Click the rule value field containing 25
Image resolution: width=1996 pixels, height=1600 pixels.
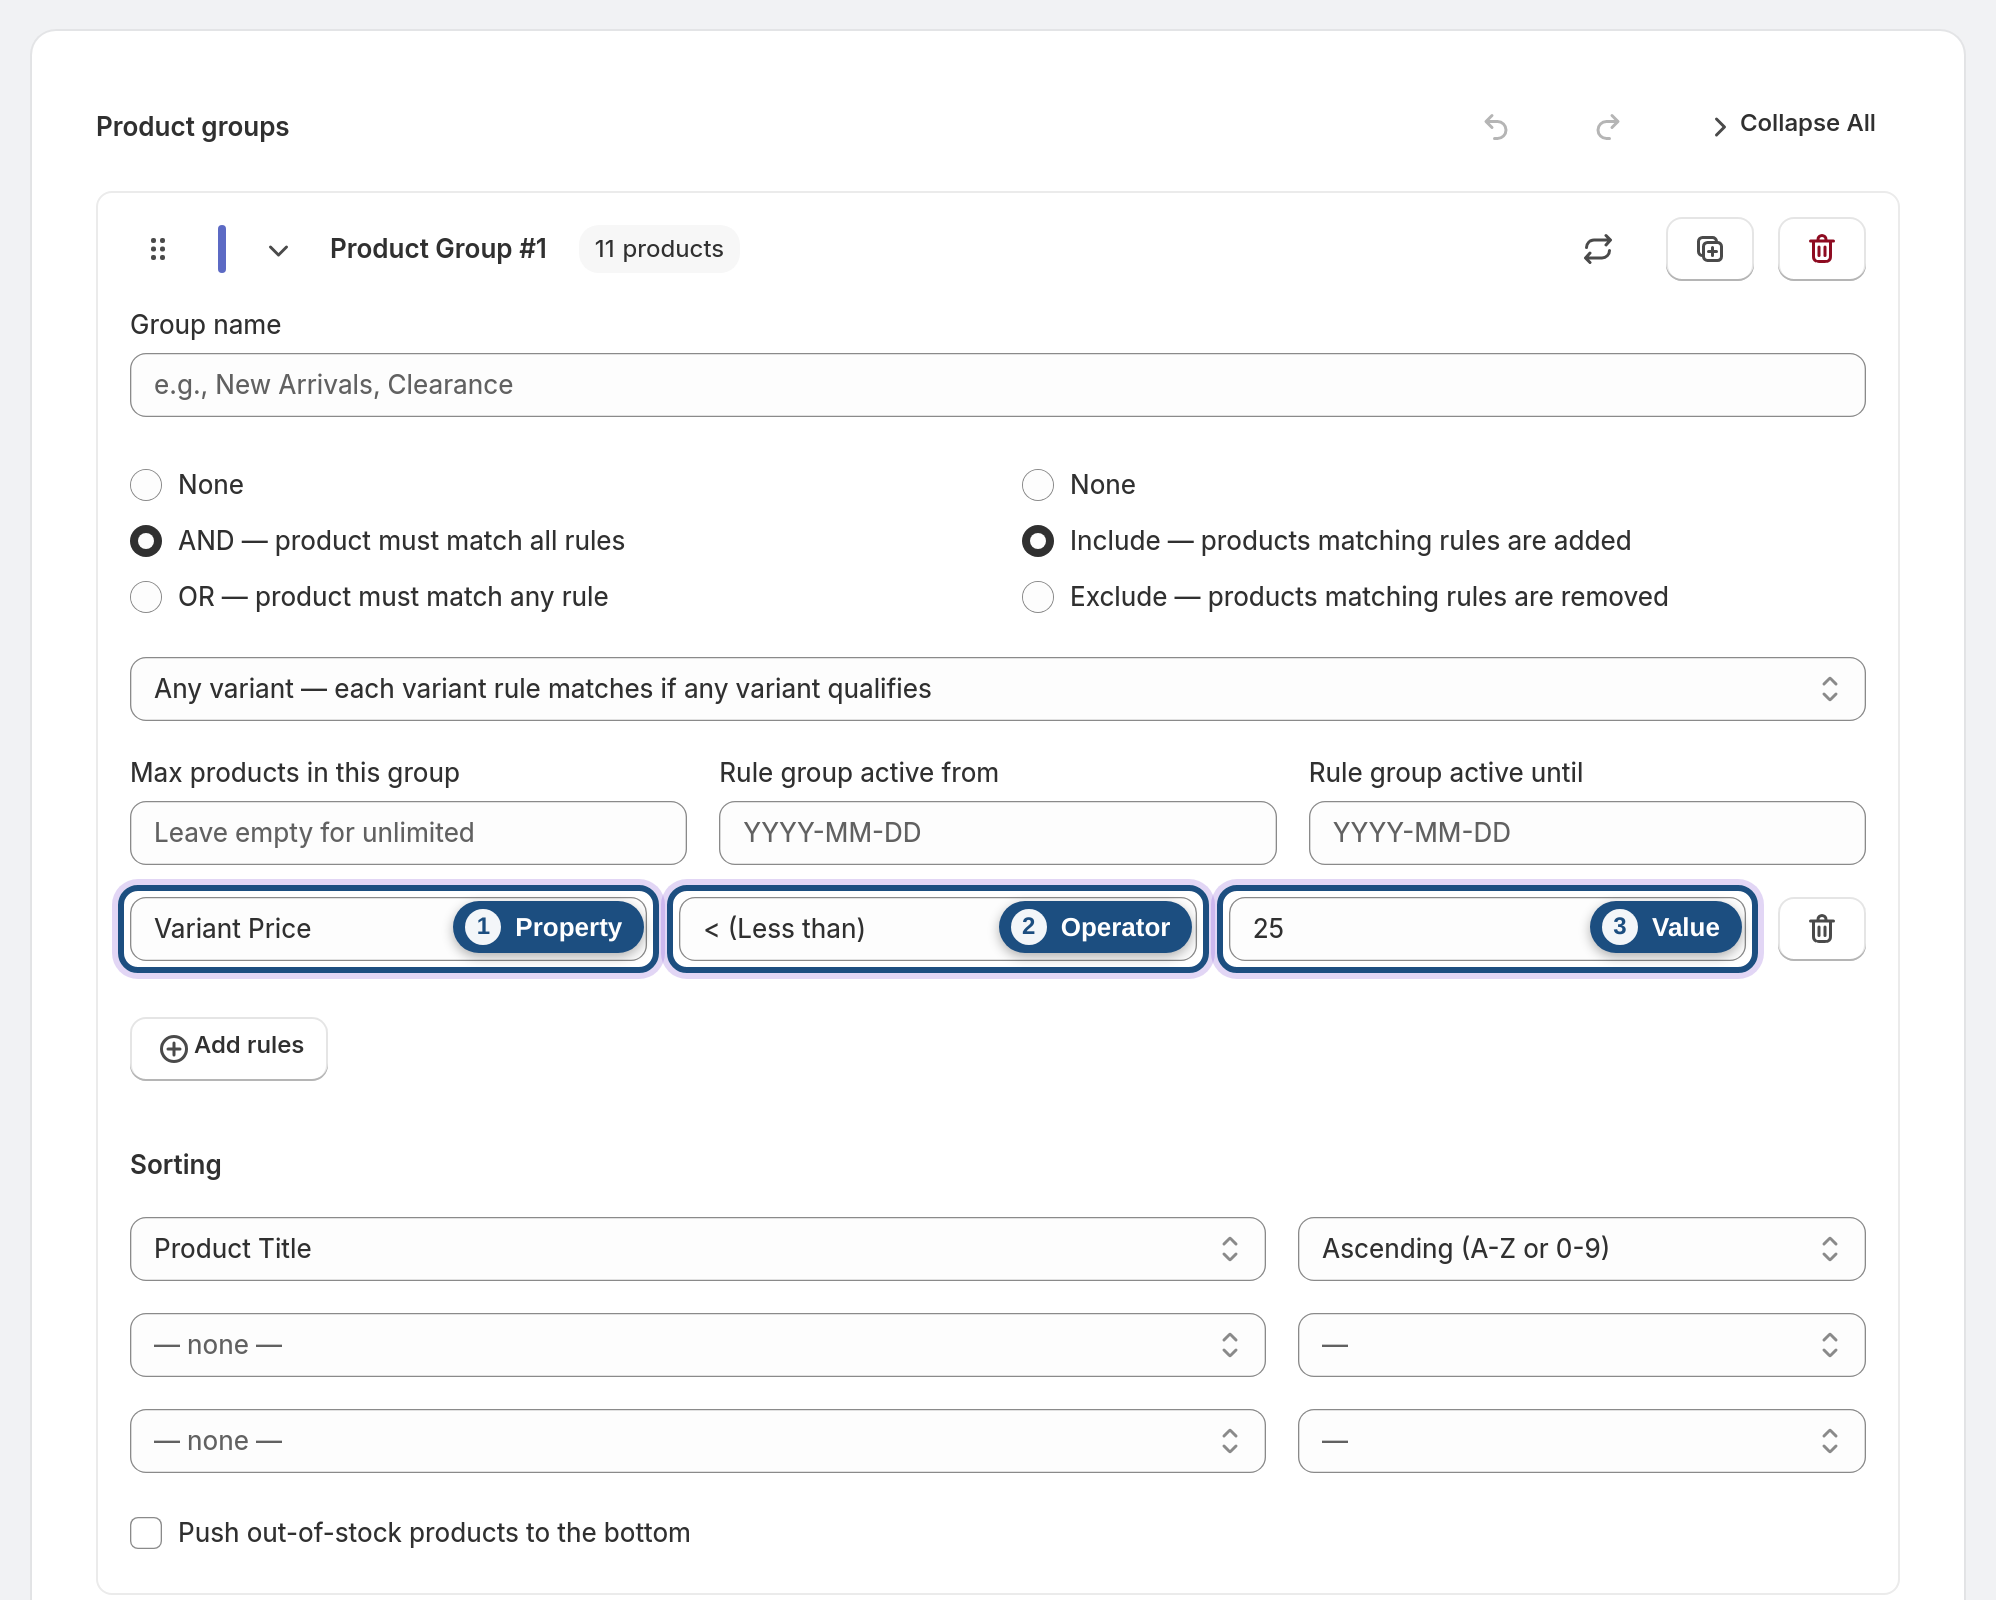pos(1487,929)
